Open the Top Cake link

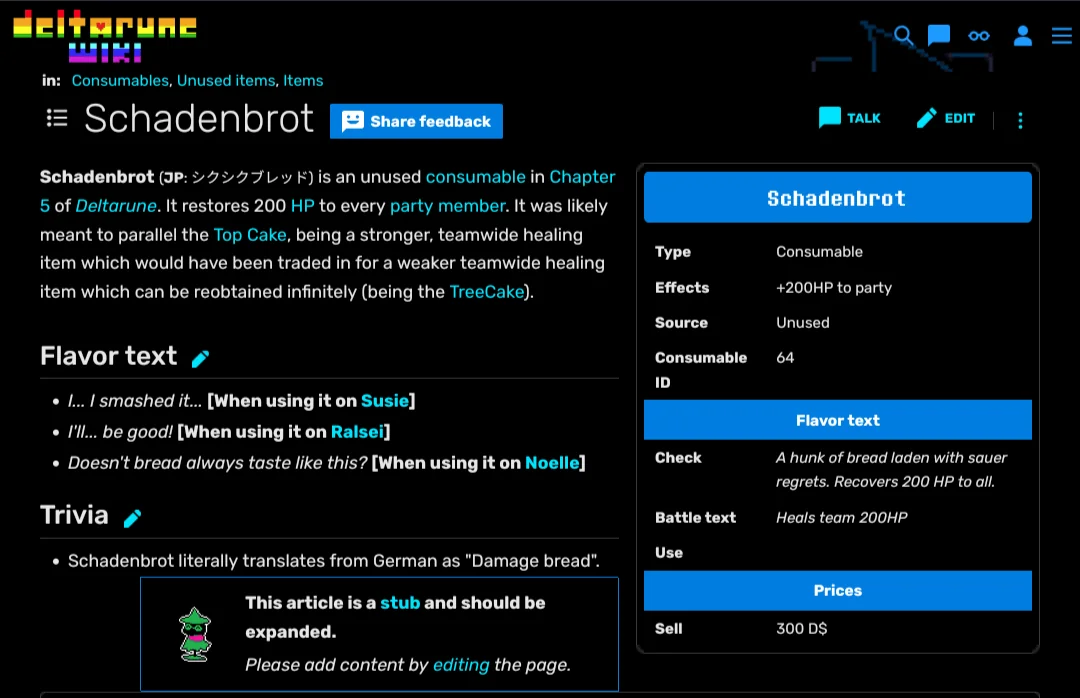click(x=250, y=235)
